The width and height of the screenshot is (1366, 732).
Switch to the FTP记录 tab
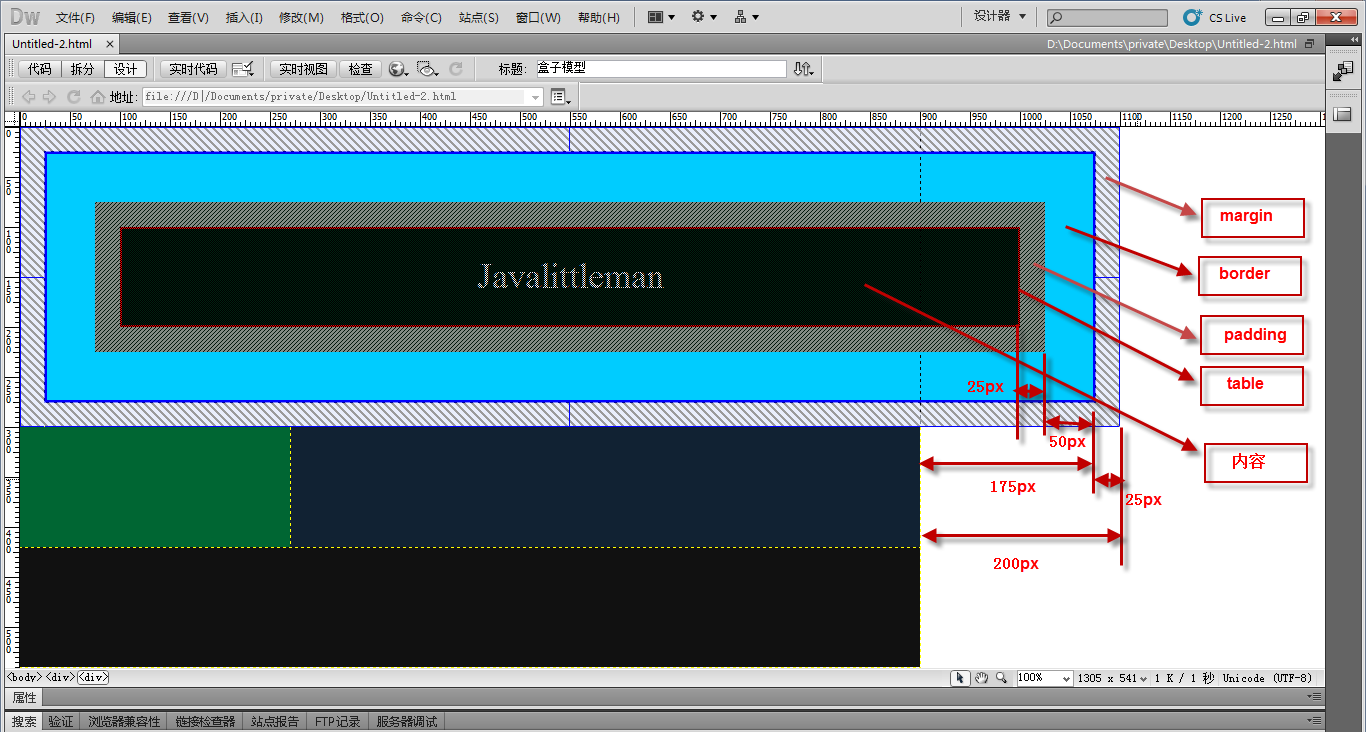point(338,721)
